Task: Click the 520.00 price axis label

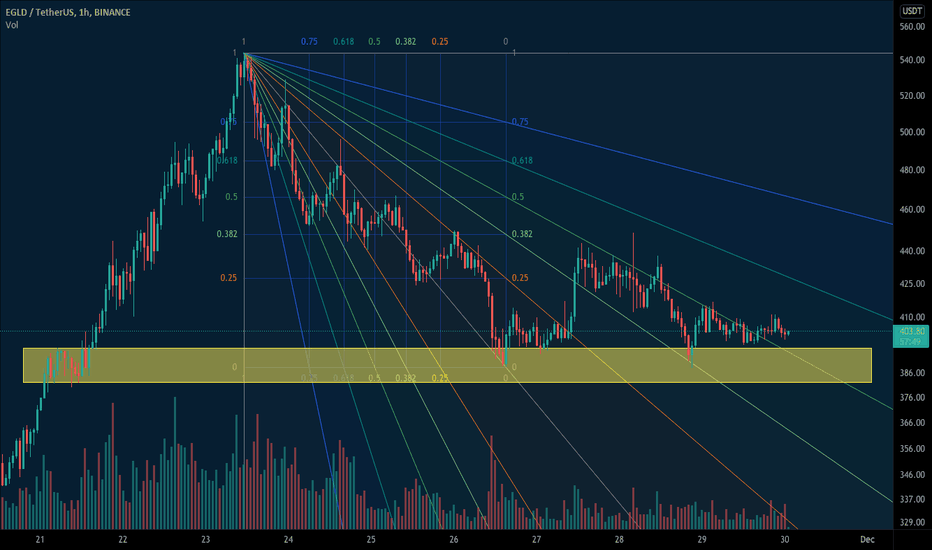Action: pyautogui.click(x=912, y=96)
